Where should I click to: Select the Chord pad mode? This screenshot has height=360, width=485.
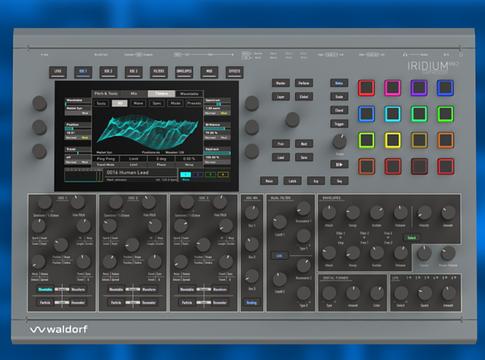click(339, 110)
